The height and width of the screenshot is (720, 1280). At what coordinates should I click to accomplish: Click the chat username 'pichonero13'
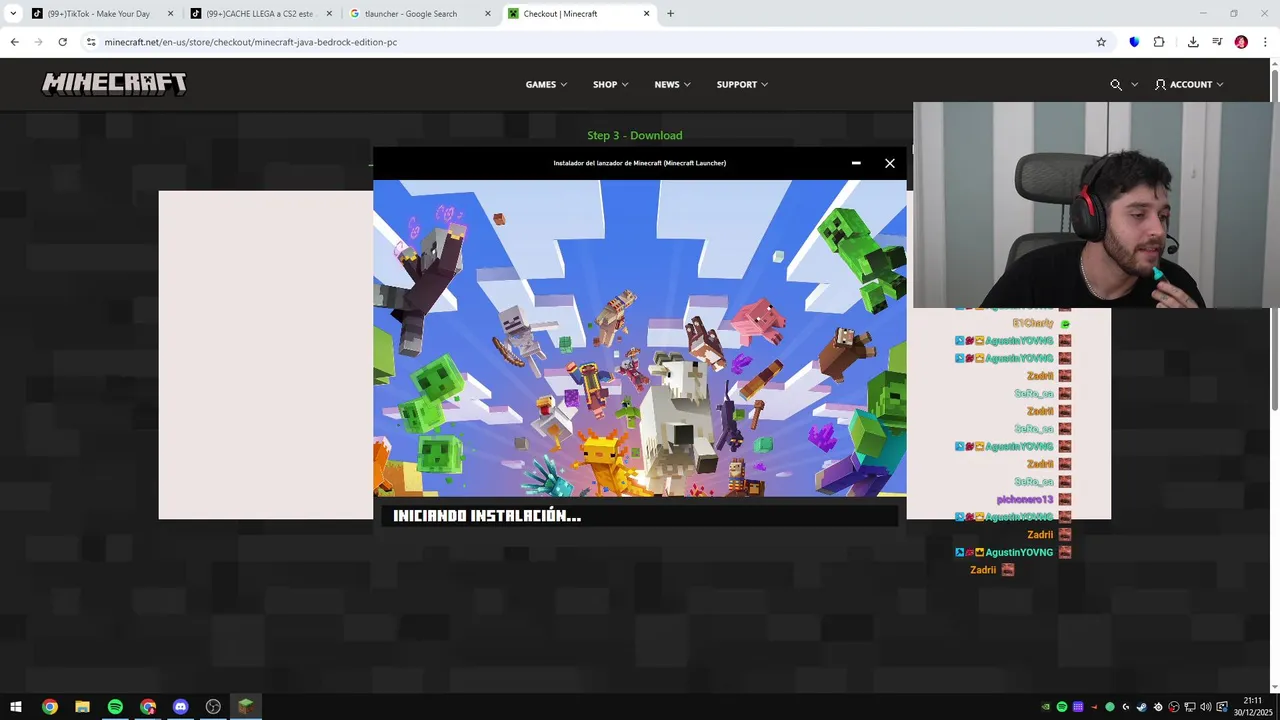[1025, 499]
